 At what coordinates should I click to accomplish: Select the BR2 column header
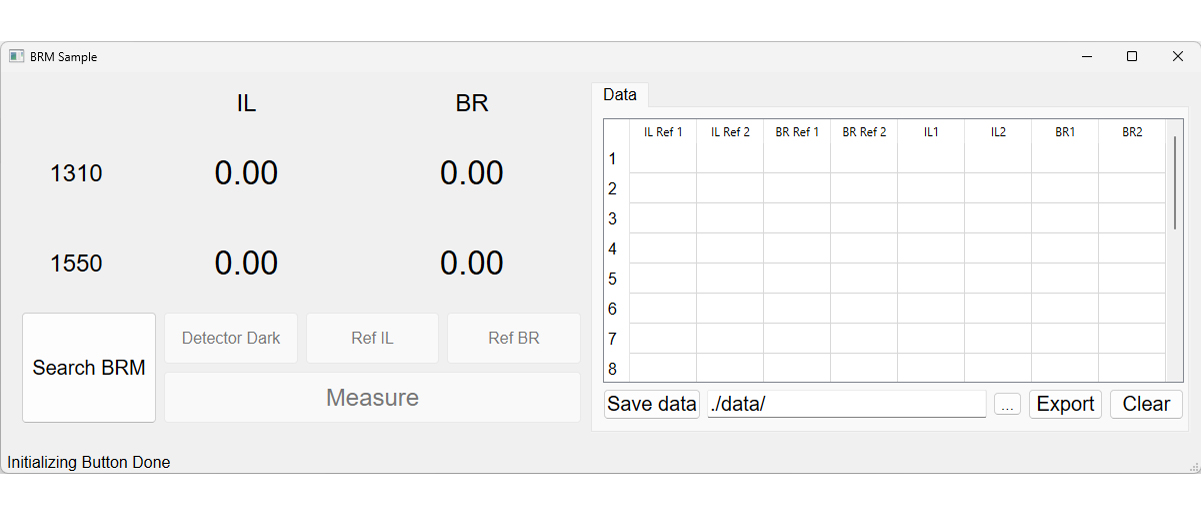[x=1132, y=132]
